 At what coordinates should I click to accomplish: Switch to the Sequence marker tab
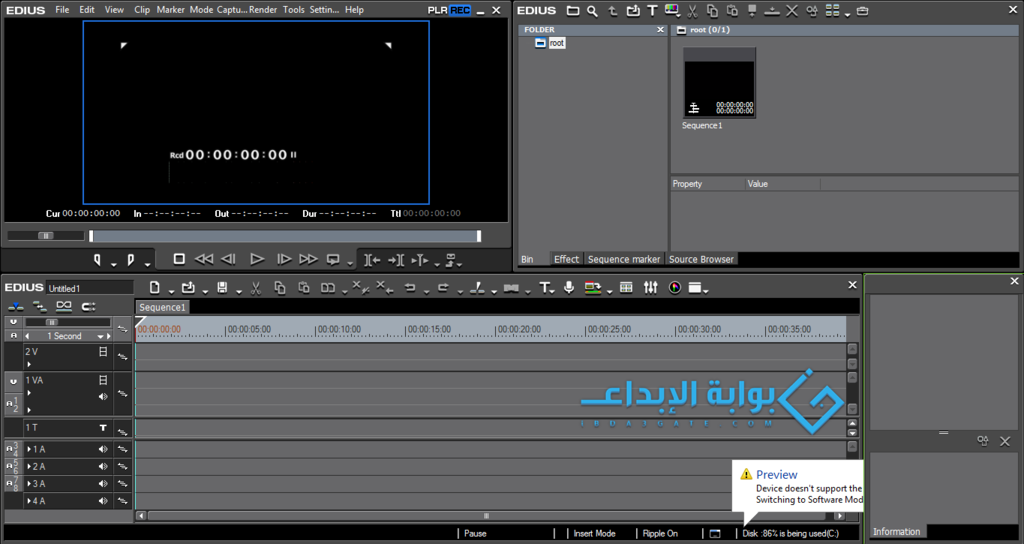[624, 259]
